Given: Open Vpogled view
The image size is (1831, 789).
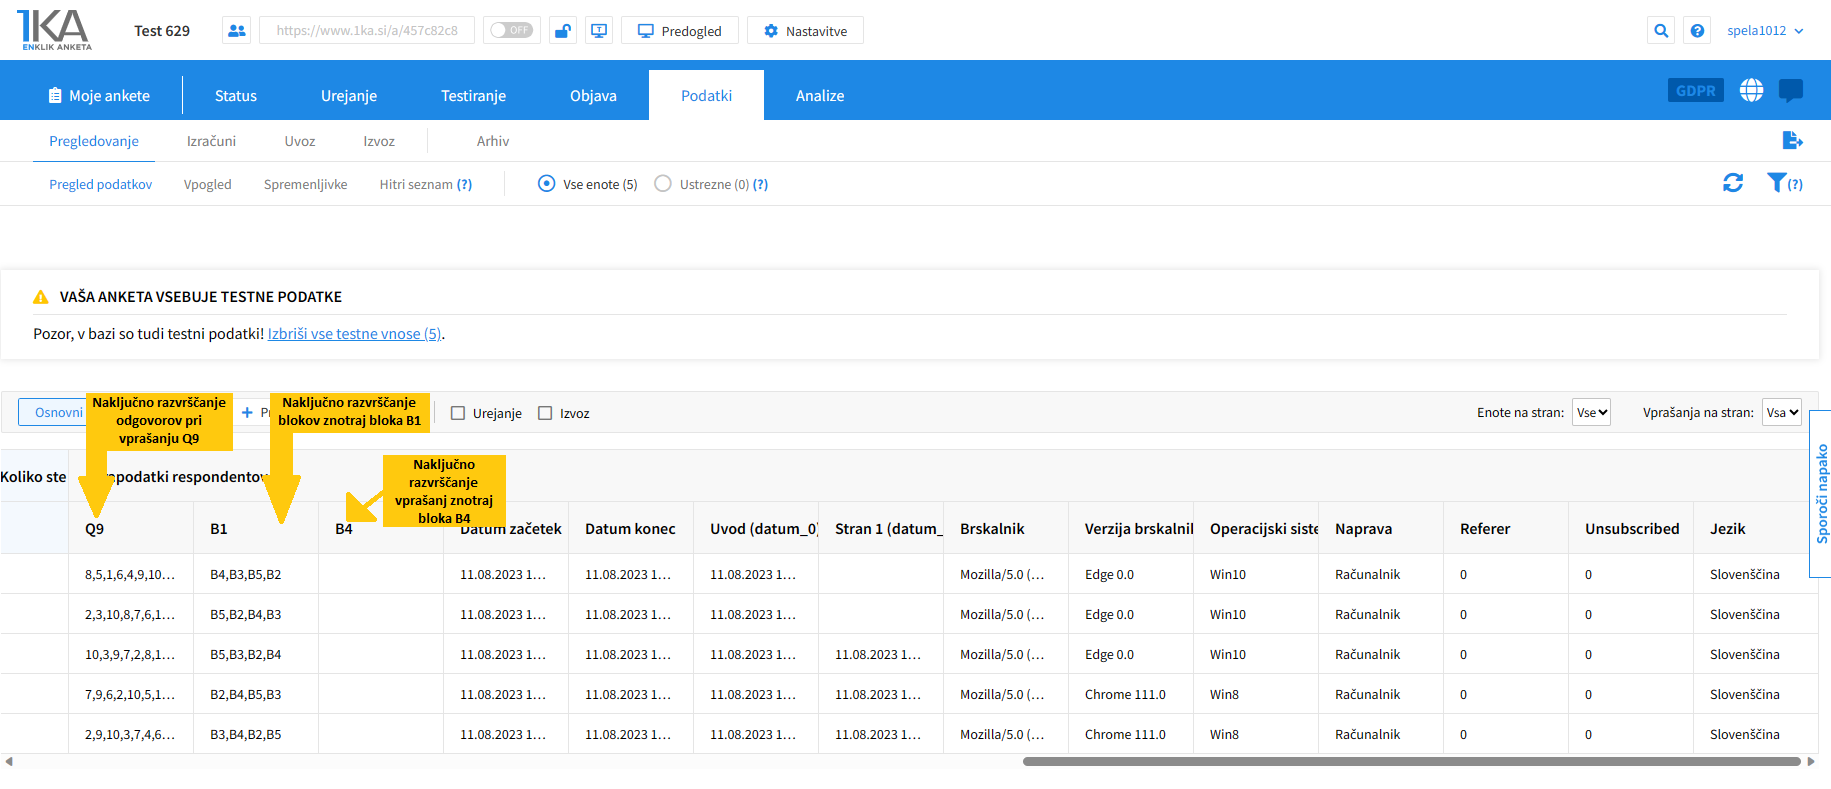Looking at the screenshot, I should pos(207,184).
